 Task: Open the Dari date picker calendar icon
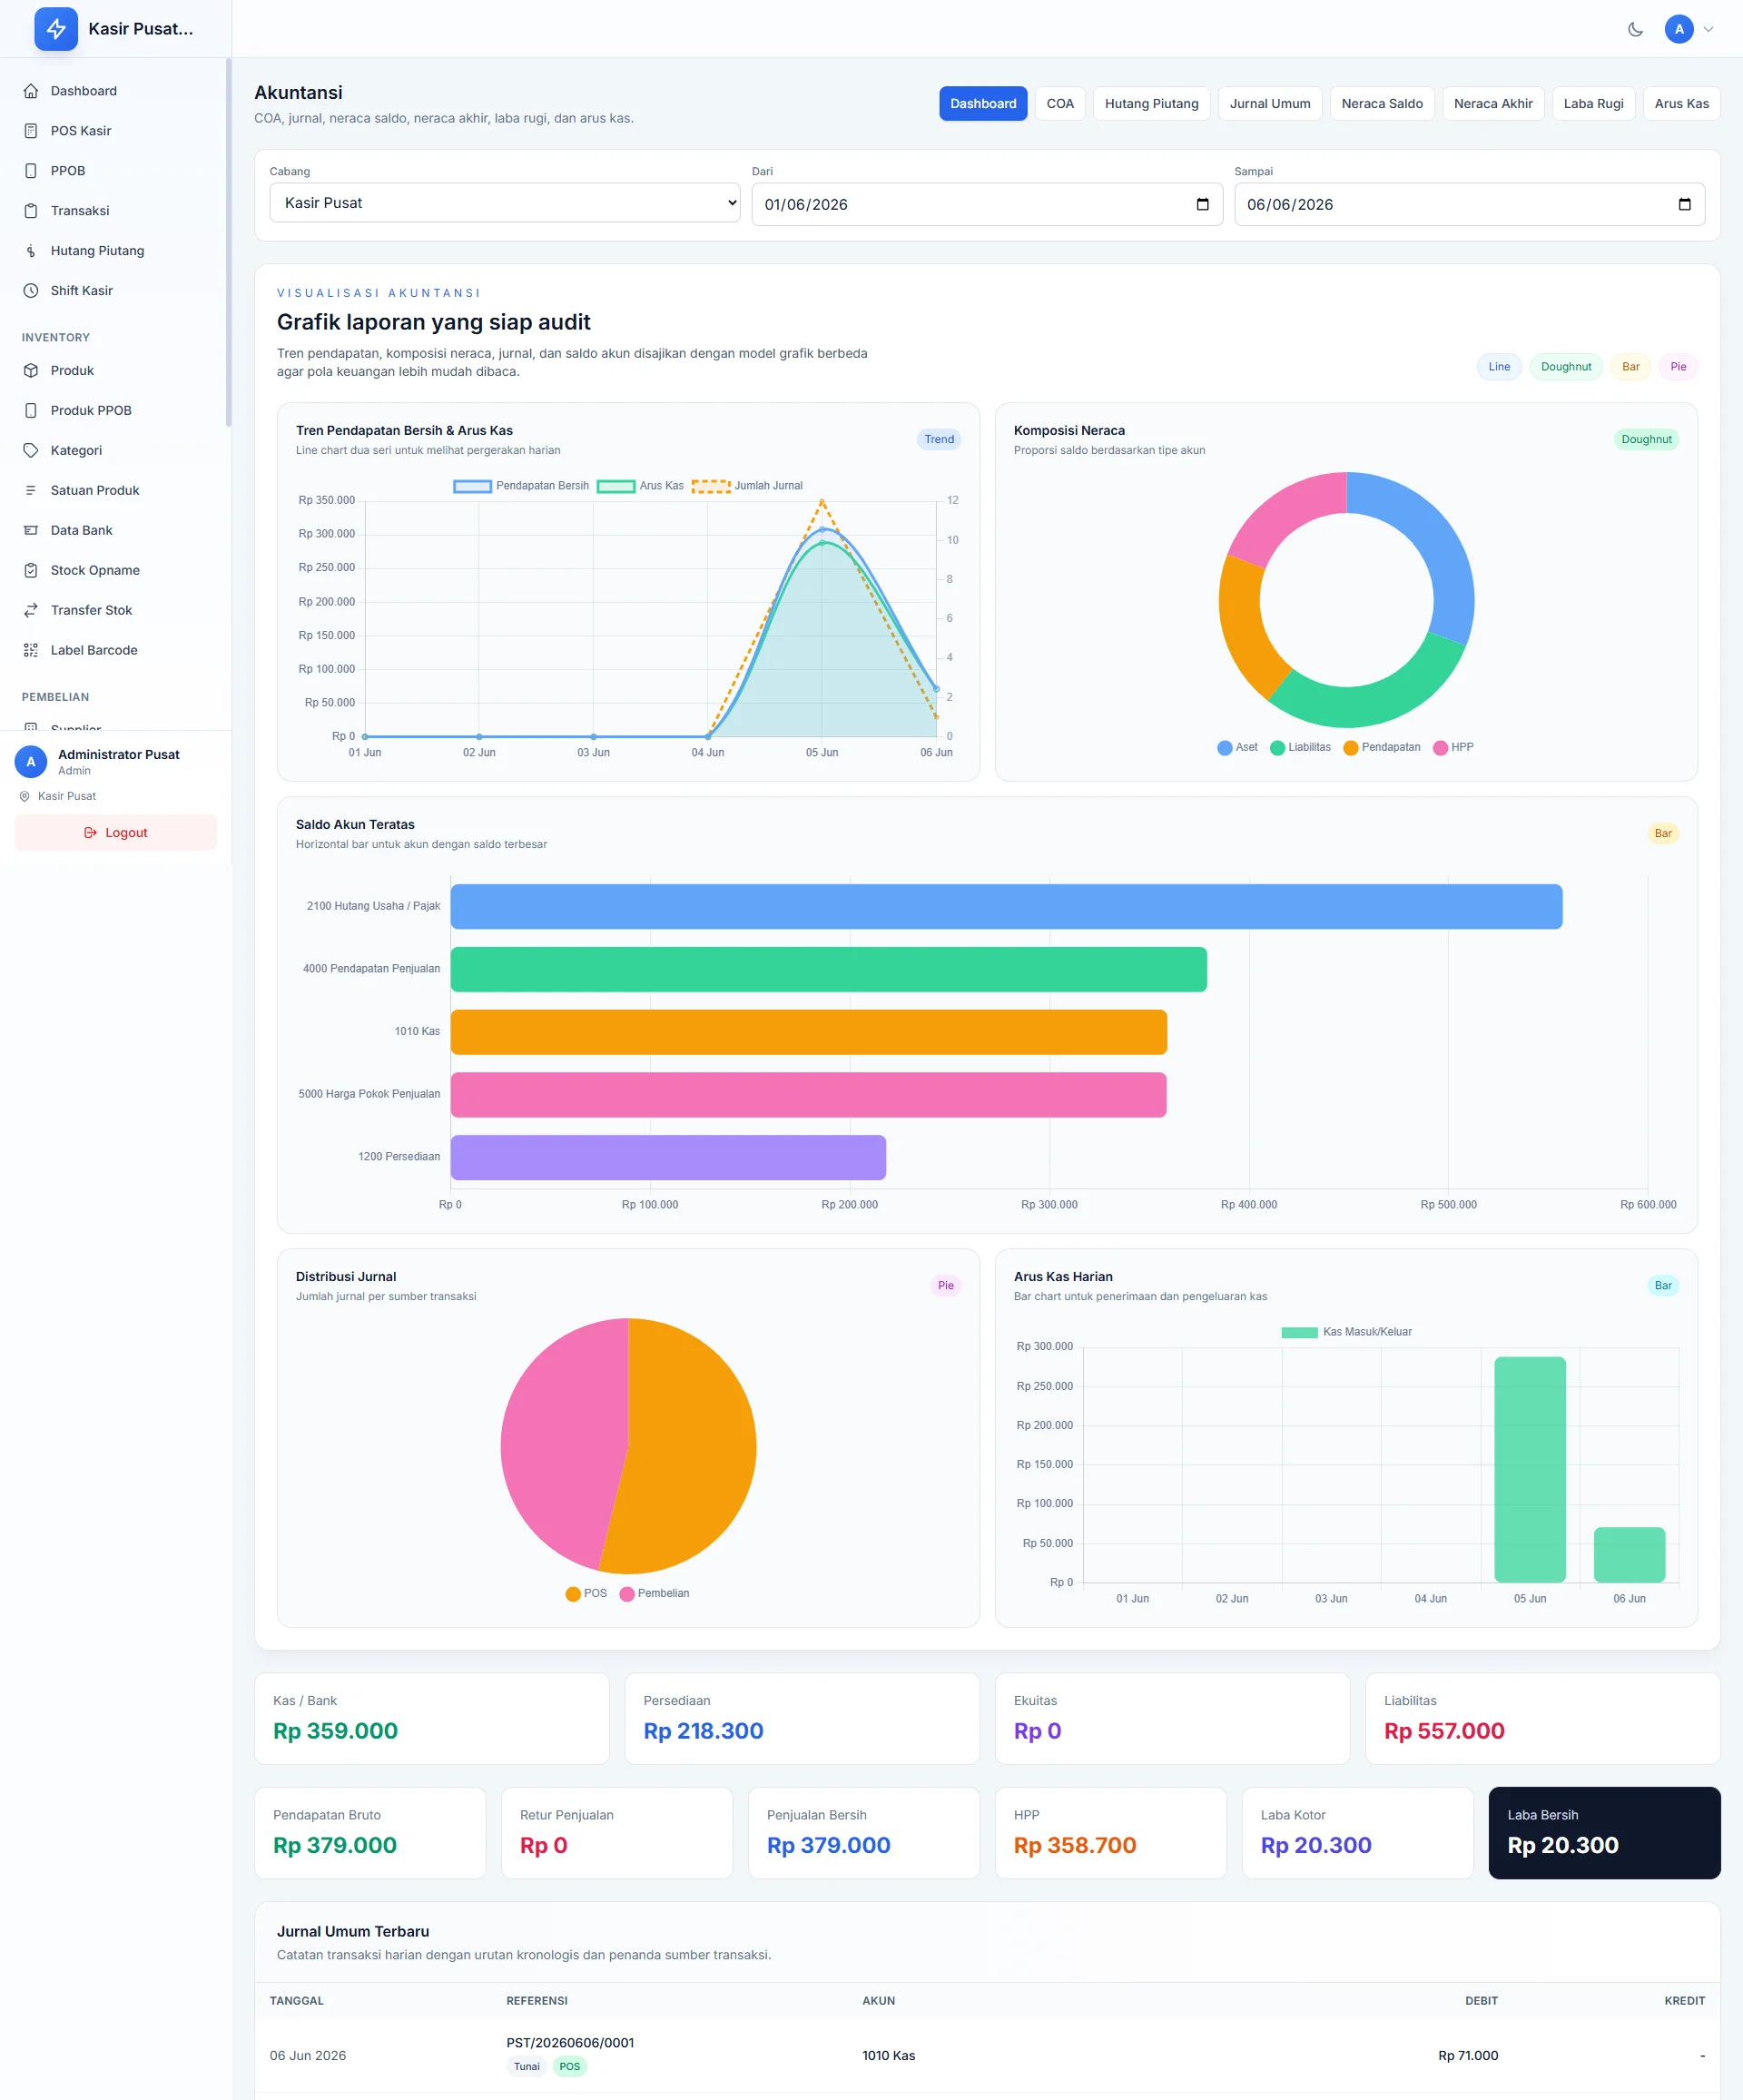click(1202, 205)
